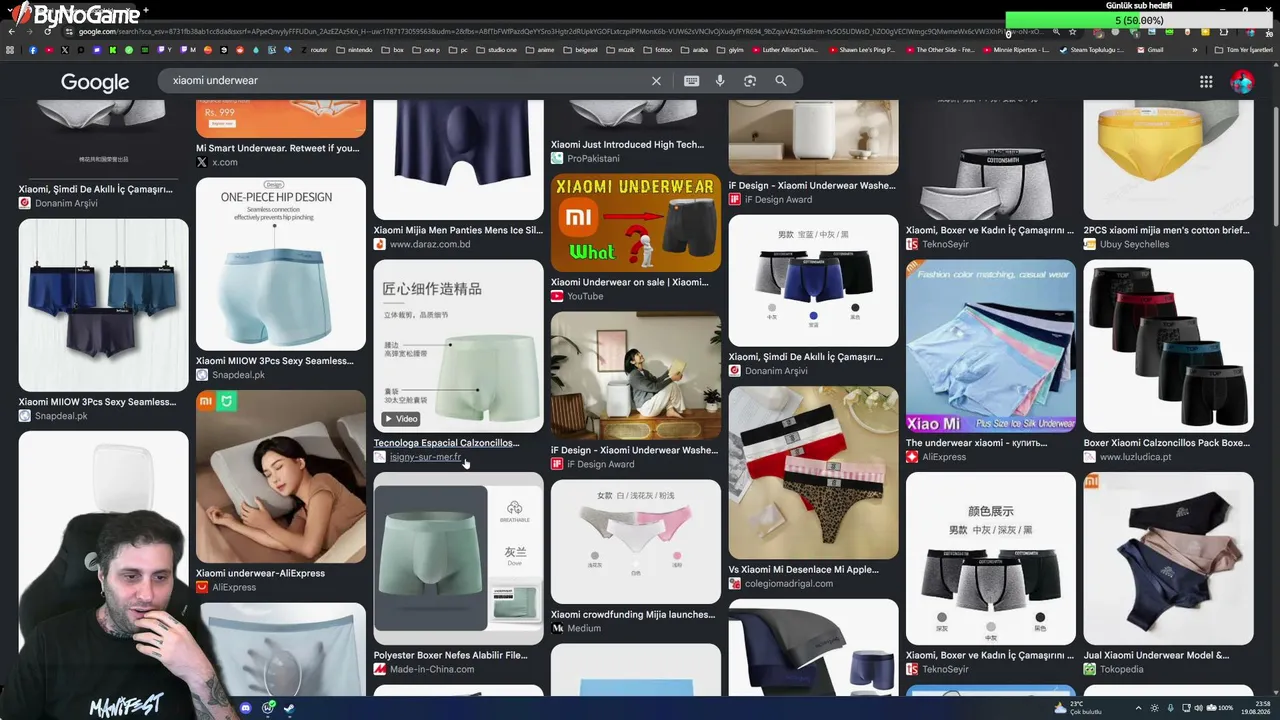
Task: Bookmark this page with the star icon
Action: 1074,32
